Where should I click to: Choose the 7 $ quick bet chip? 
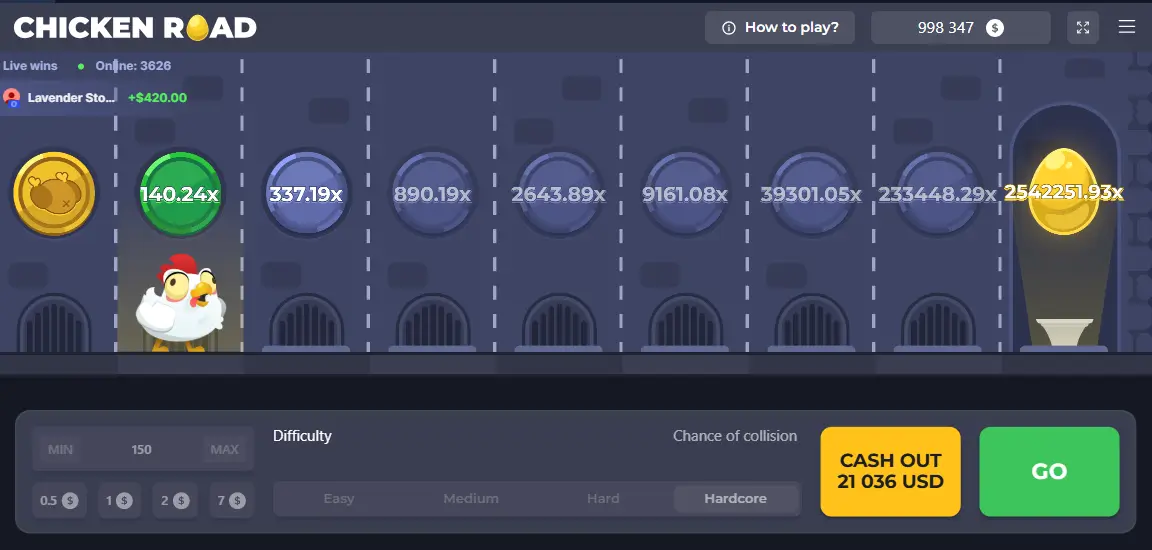[x=231, y=501]
